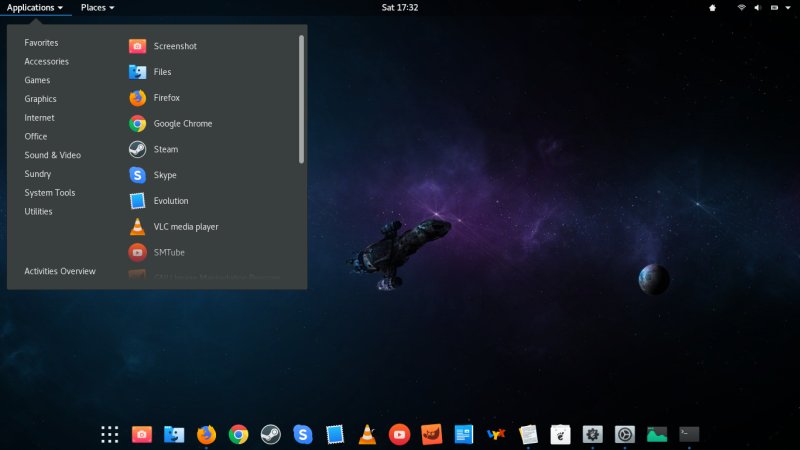Viewport: 800px width, 450px height.
Task: Open the Terminal icon in the dock
Action: coord(688,434)
